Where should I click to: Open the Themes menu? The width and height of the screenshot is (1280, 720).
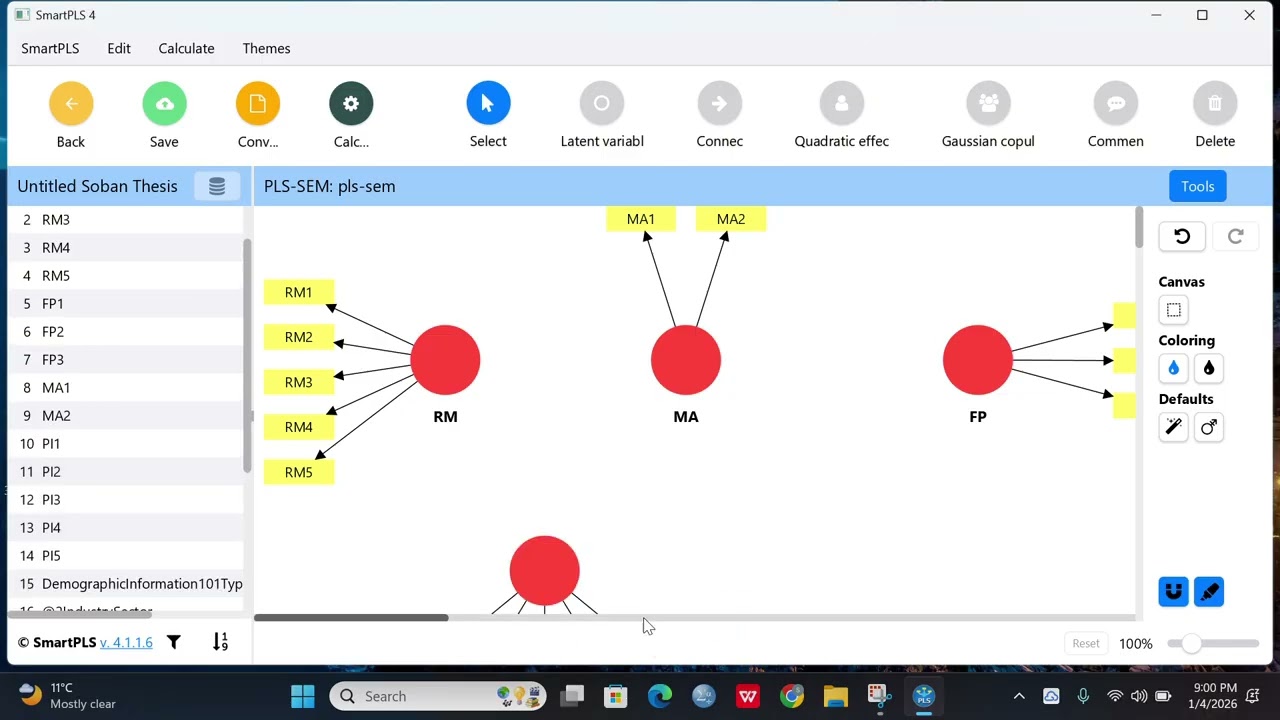point(266,48)
